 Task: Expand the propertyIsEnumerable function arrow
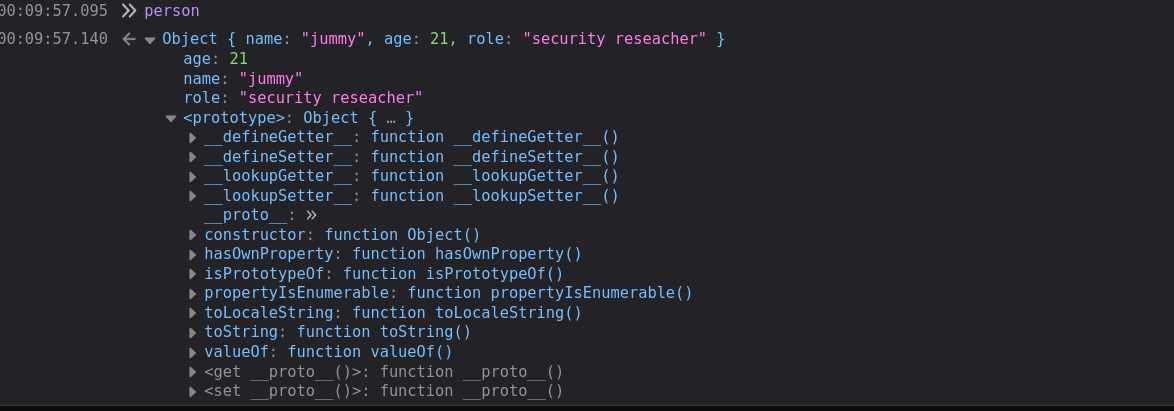coord(192,293)
